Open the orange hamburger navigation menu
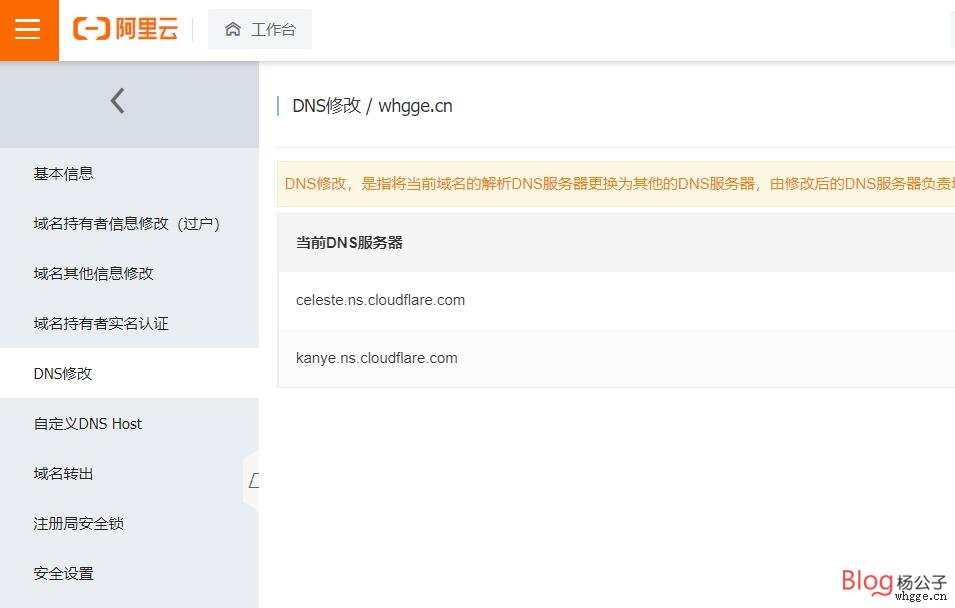Viewport: 955px width, 608px height. (28, 30)
